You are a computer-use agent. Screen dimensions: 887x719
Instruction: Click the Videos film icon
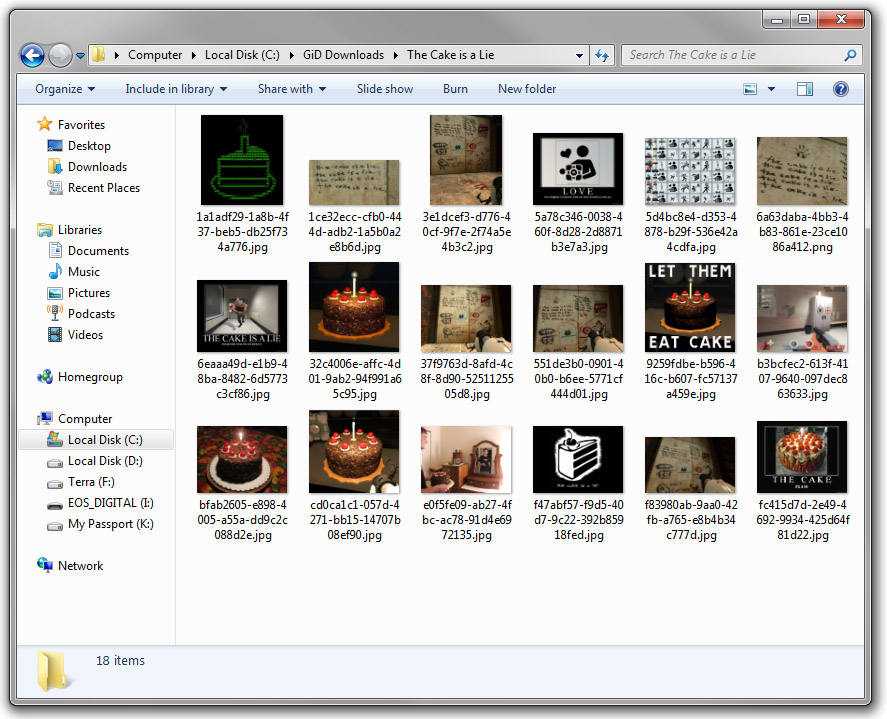coord(55,334)
